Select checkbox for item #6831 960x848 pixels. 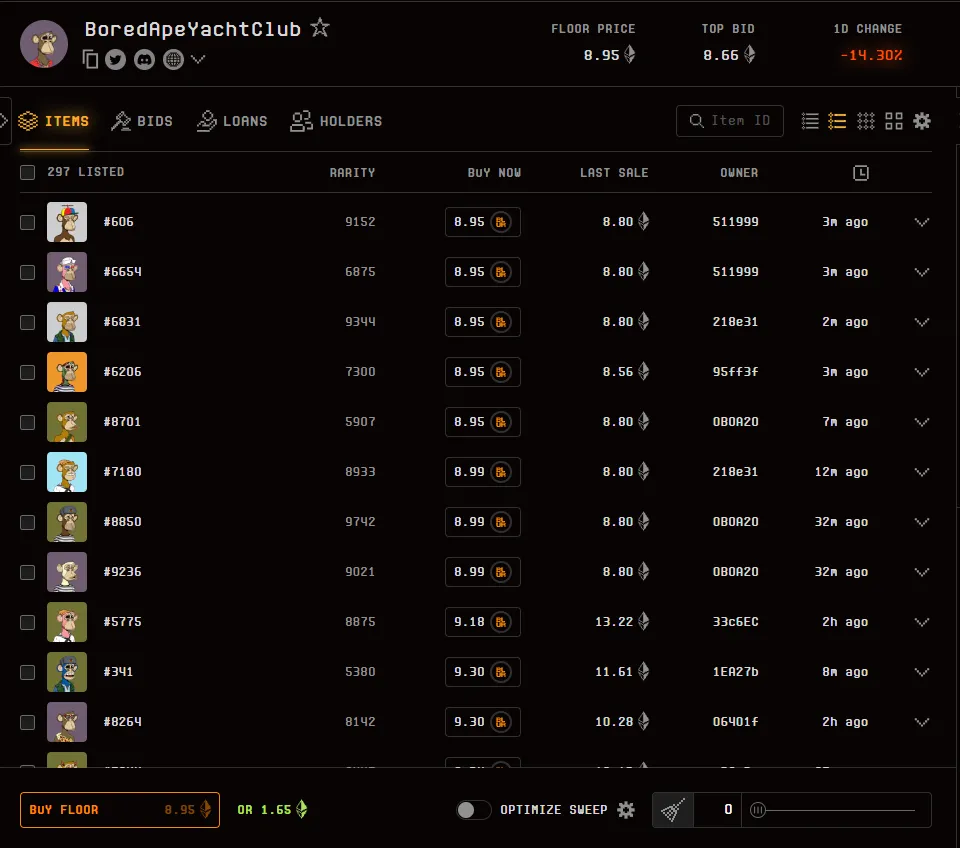pos(28,323)
